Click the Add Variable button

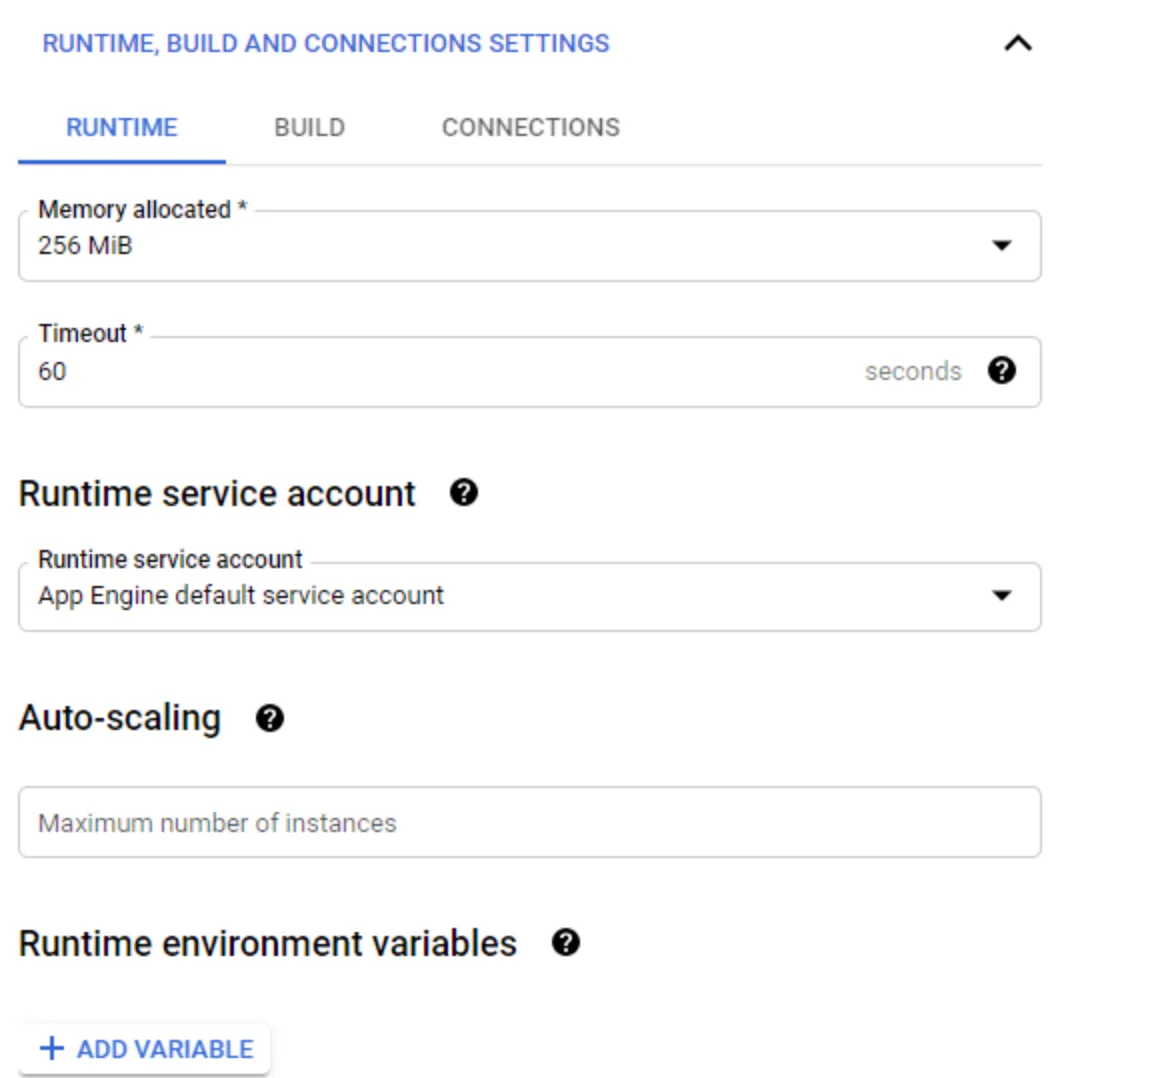coord(143,1049)
